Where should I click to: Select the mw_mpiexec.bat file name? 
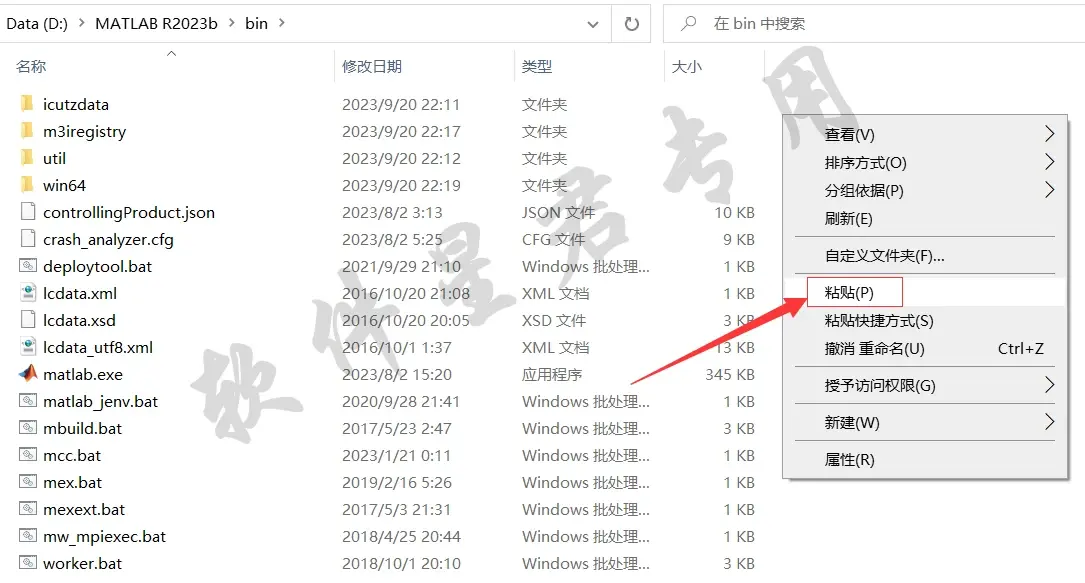(104, 537)
